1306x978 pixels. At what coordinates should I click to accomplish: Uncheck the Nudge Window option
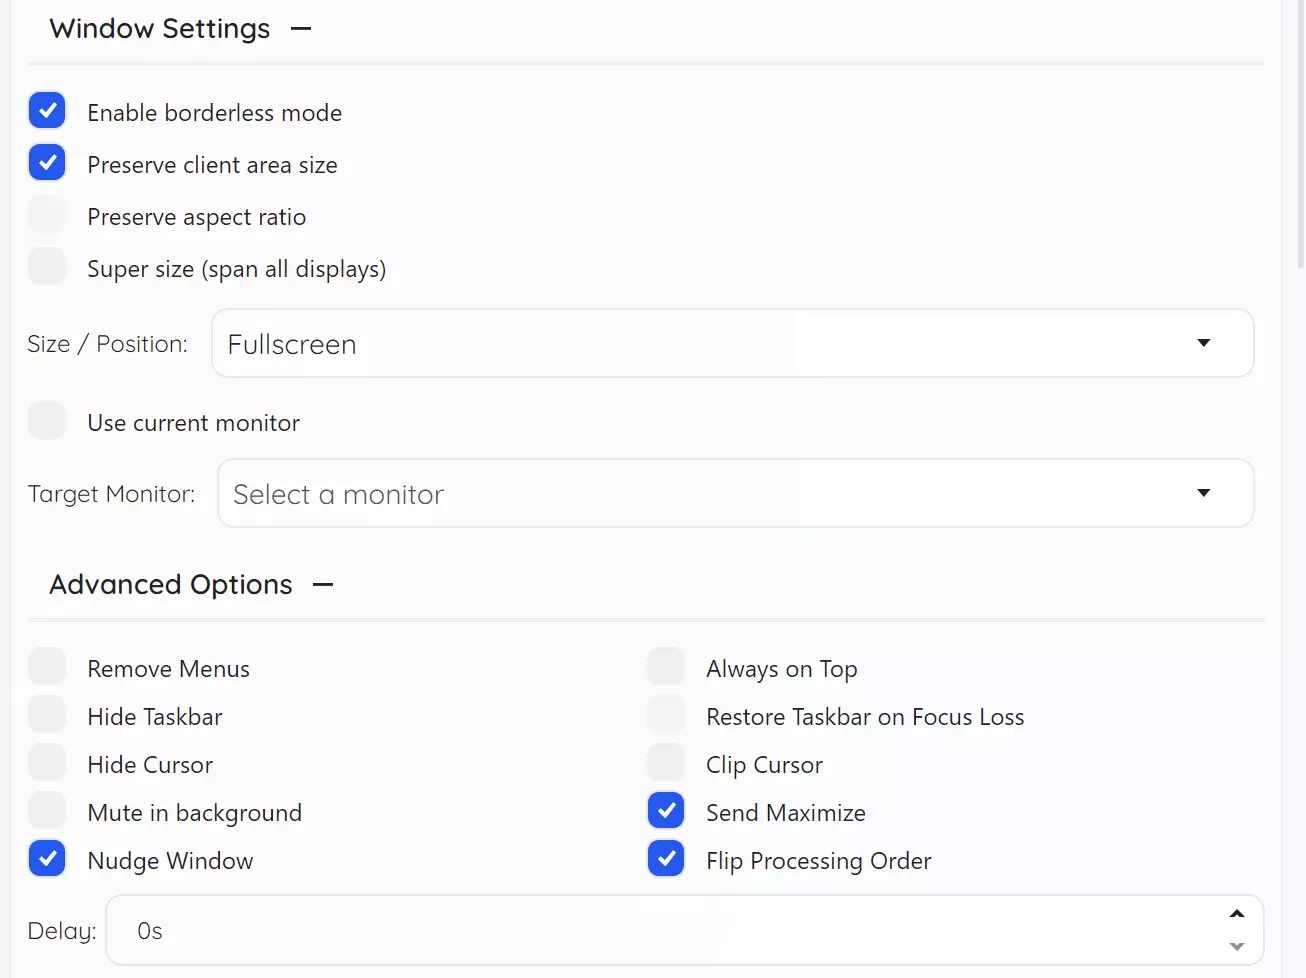point(47,859)
